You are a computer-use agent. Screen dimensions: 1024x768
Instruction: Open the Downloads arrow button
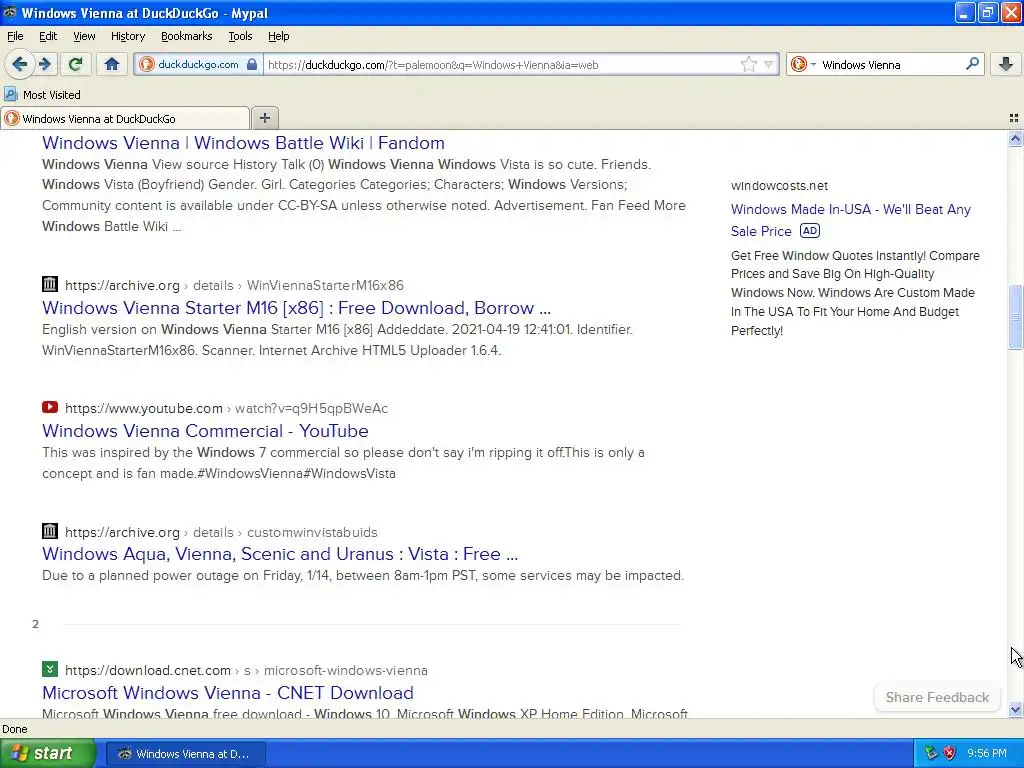tap(1006, 64)
